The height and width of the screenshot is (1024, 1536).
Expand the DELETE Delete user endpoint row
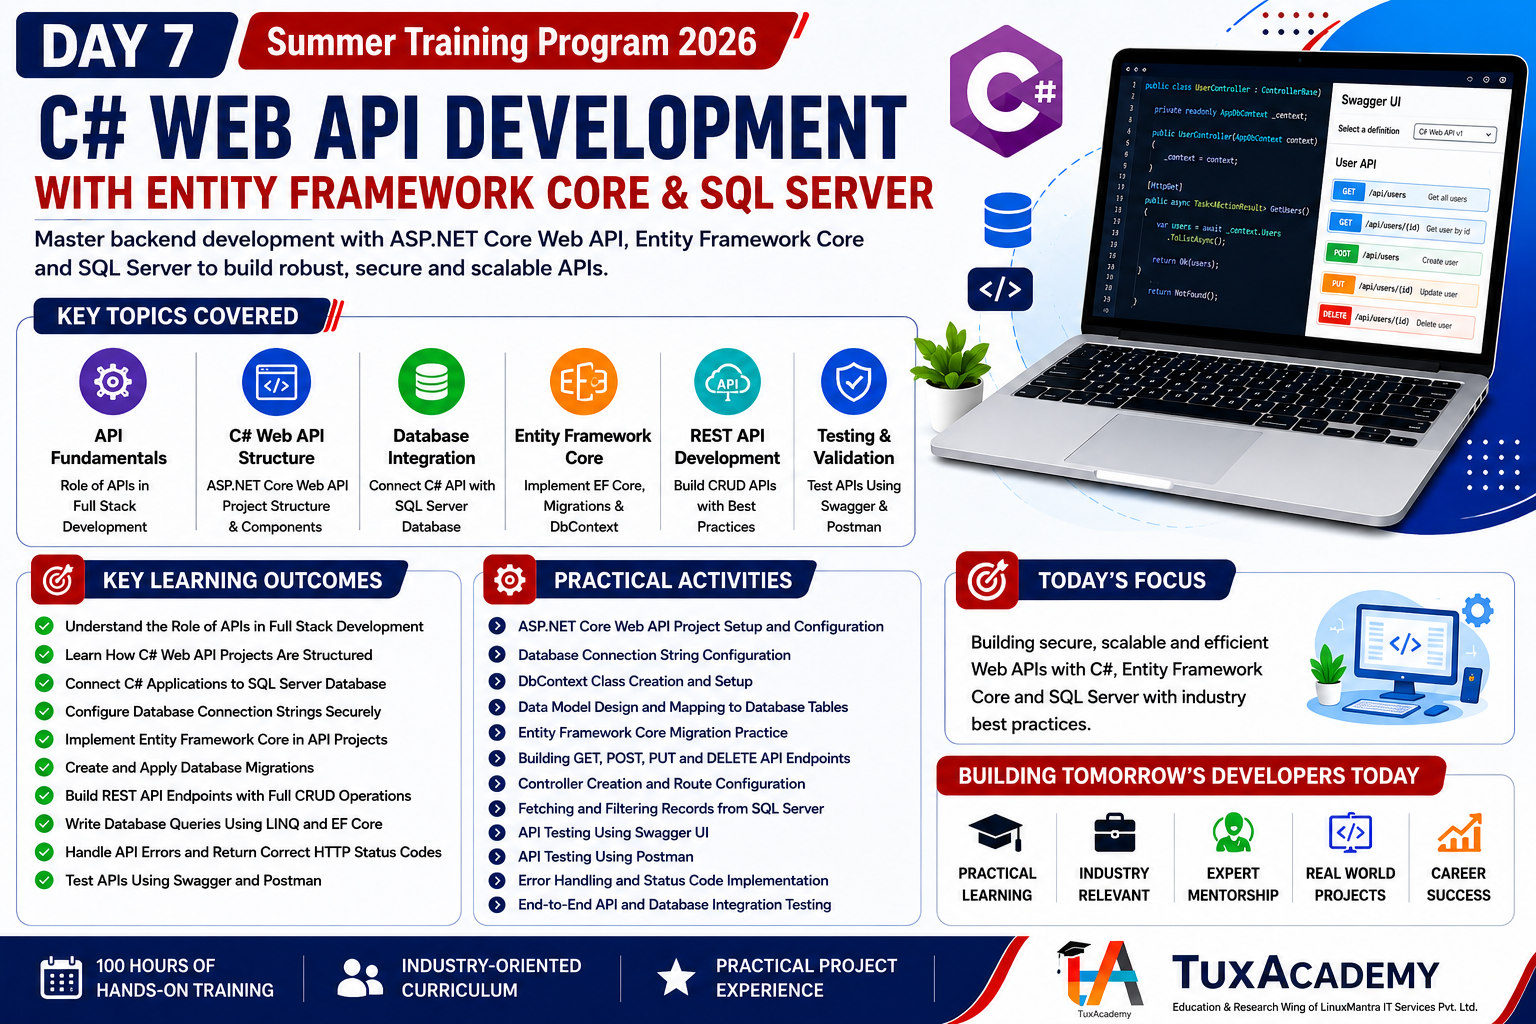pos(1395,320)
